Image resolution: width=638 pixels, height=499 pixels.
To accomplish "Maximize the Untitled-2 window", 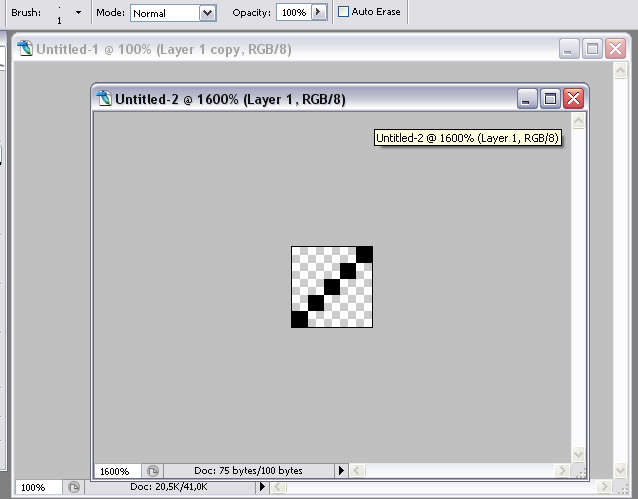I will (550, 99).
